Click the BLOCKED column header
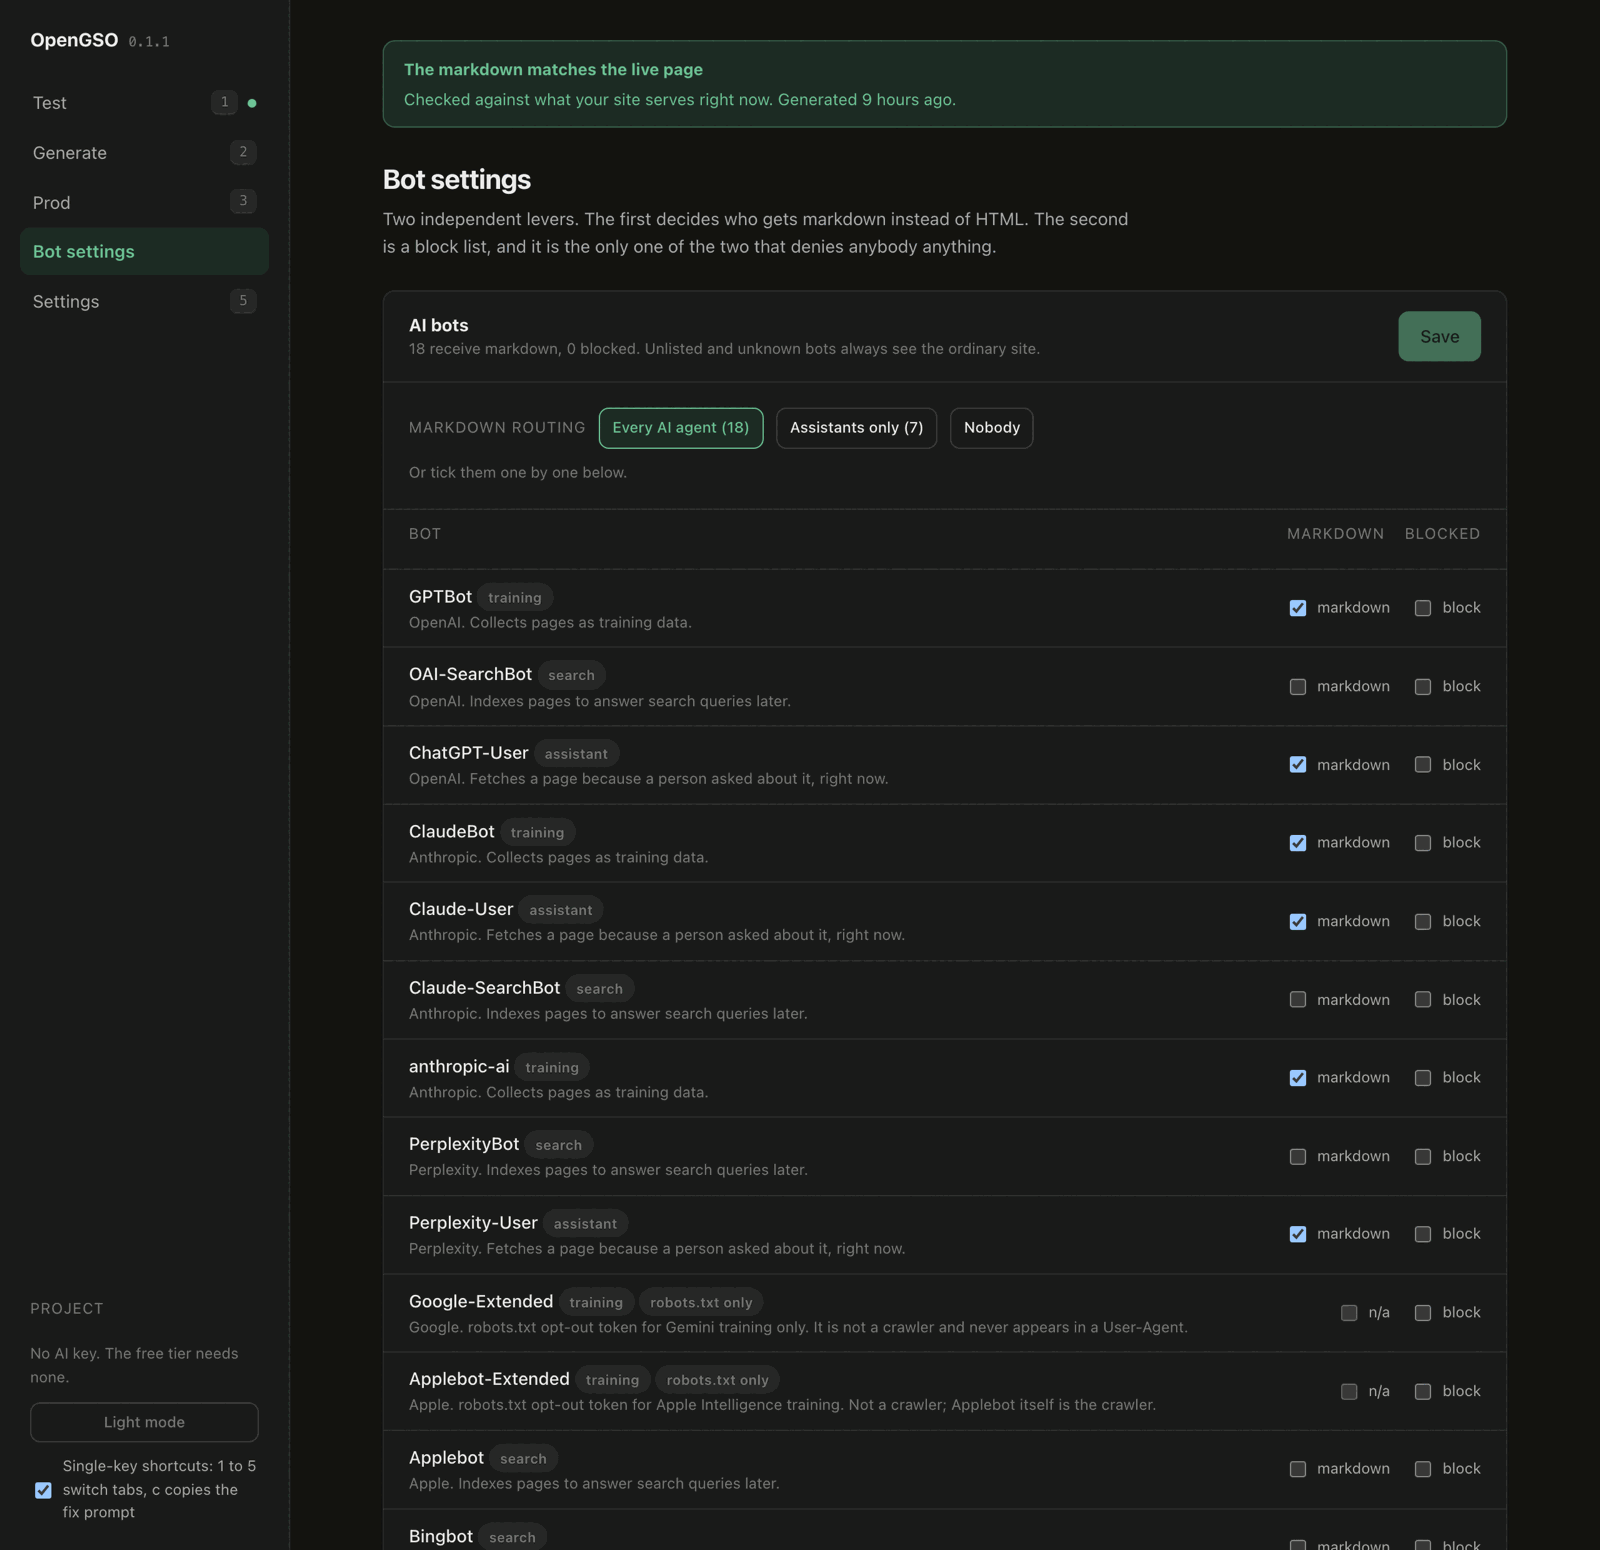The height and width of the screenshot is (1550, 1600). [1442, 534]
